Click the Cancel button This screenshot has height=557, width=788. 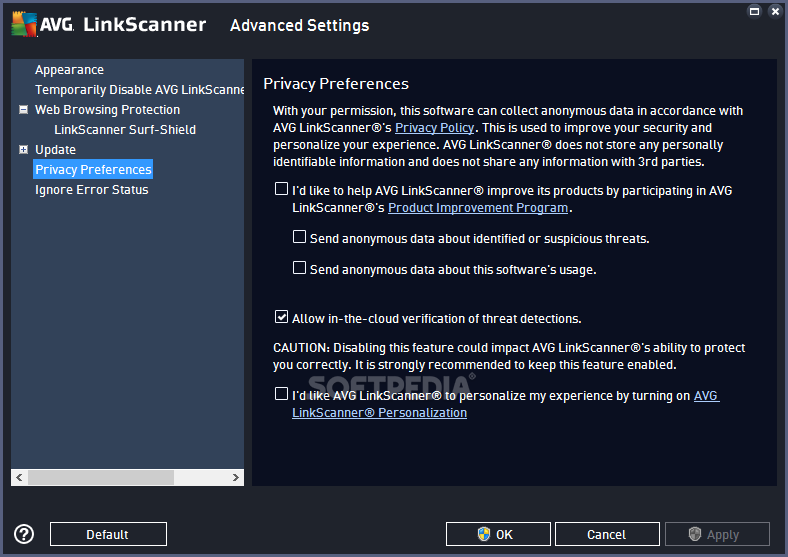607,534
